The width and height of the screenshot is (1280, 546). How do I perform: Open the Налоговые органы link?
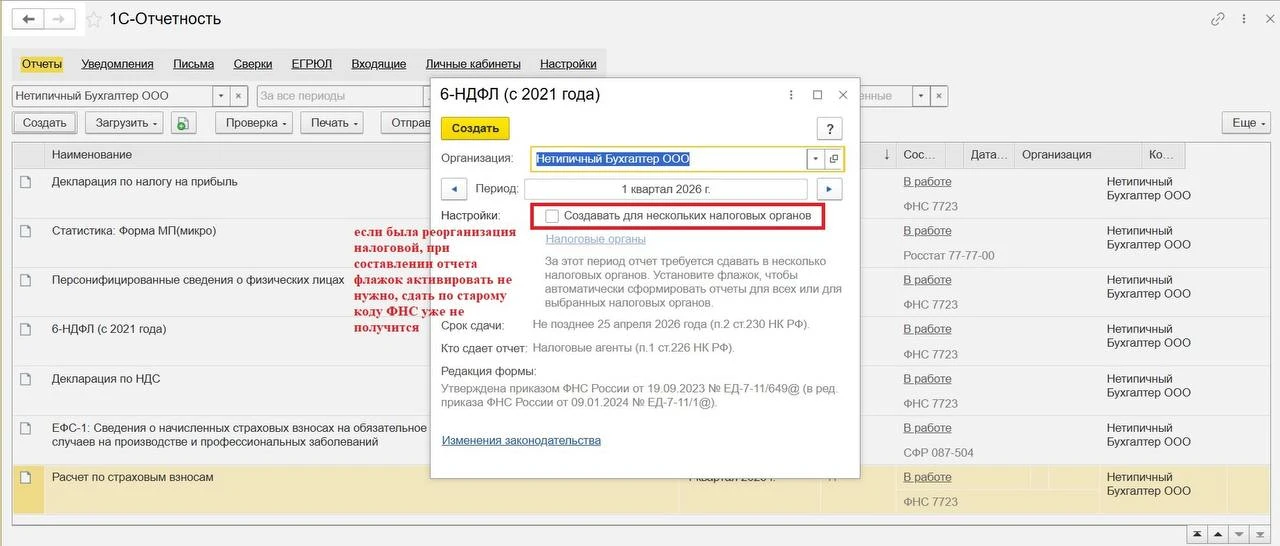click(595, 239)
